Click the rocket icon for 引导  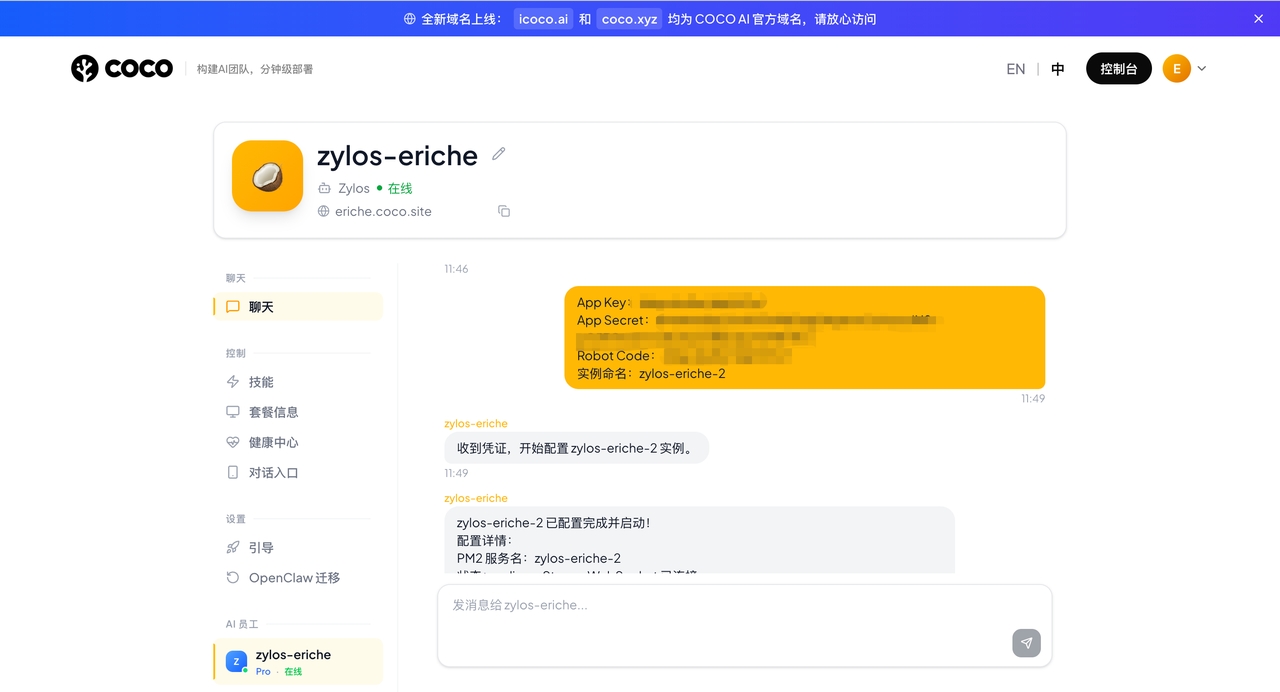(233, 548)
